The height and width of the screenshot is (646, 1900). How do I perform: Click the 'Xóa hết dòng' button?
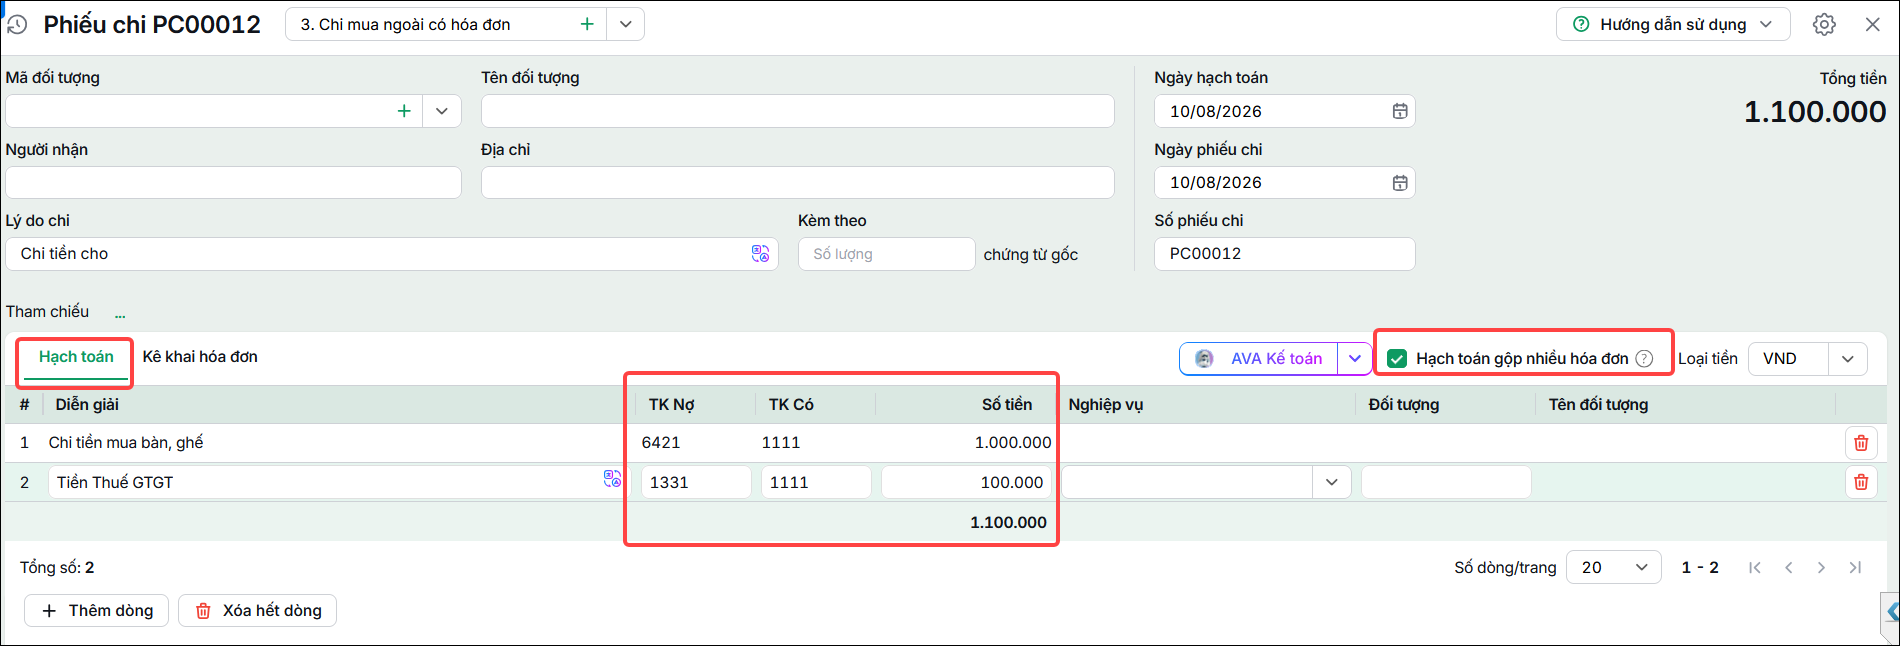point(257,610)
